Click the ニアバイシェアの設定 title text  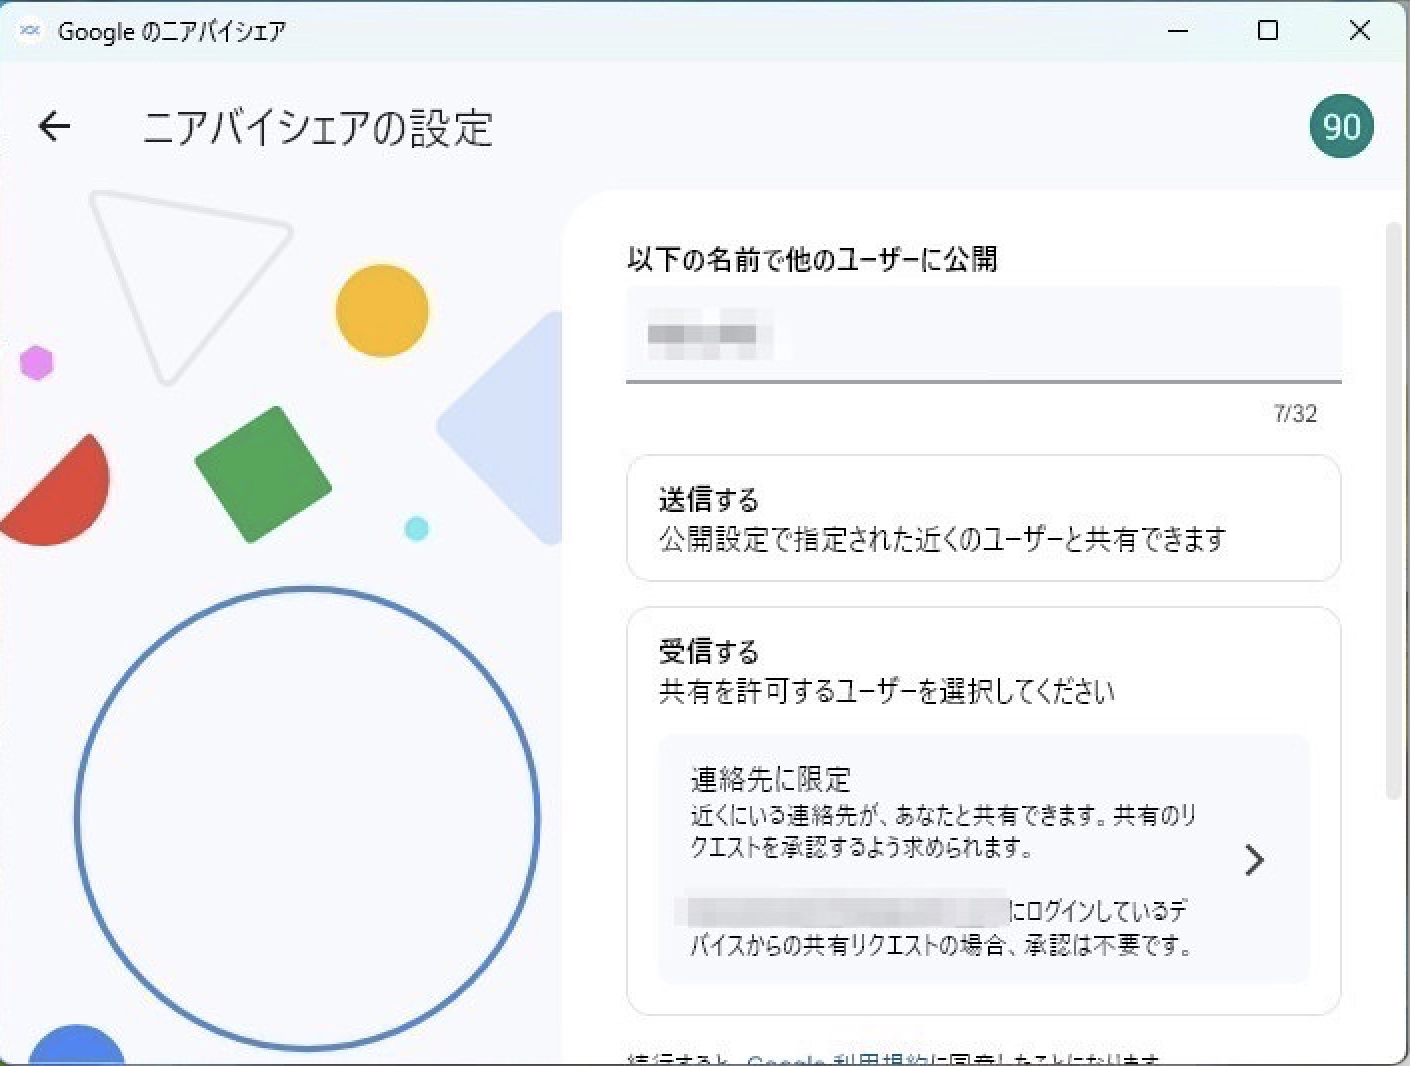tap(318, 128)
